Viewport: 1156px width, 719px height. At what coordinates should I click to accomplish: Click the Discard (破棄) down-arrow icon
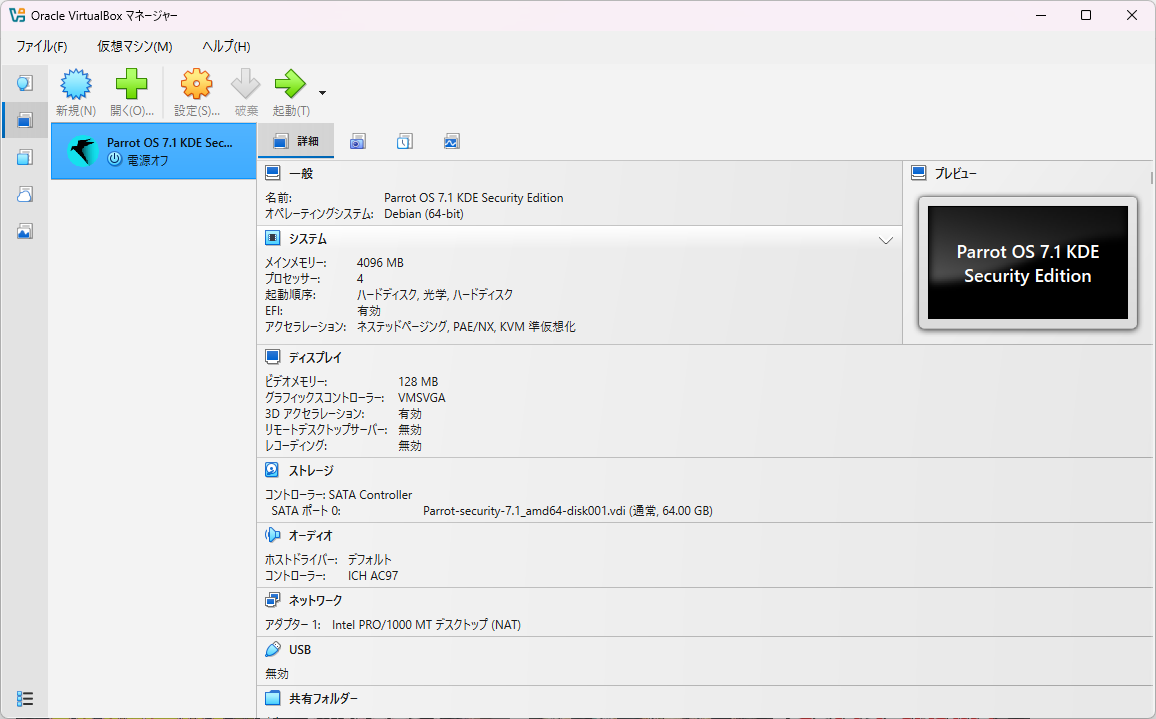coord(246,84)
